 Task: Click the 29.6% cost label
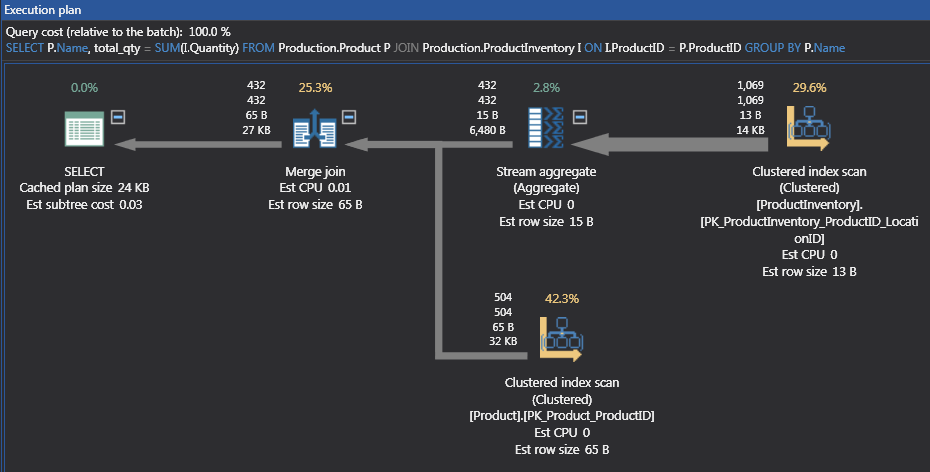click(810, 88)
